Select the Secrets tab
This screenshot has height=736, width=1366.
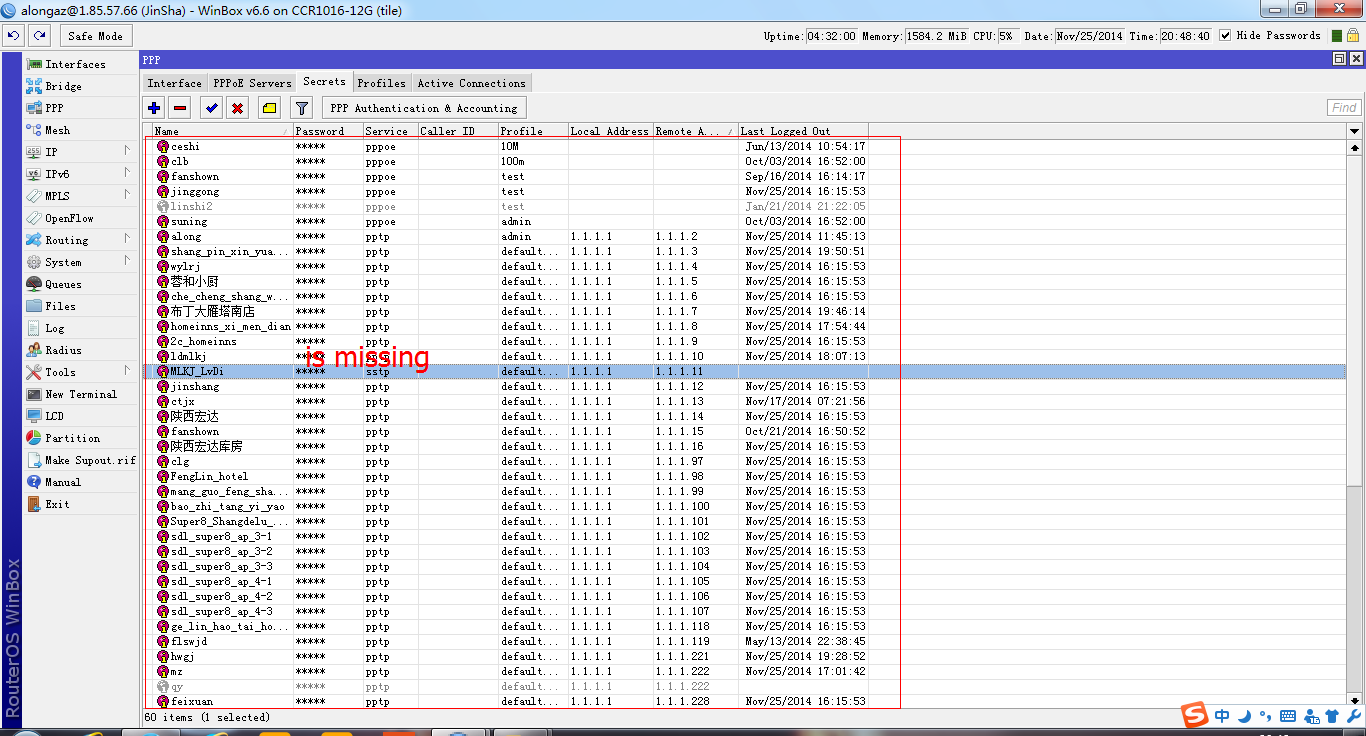tap(325, 82)
